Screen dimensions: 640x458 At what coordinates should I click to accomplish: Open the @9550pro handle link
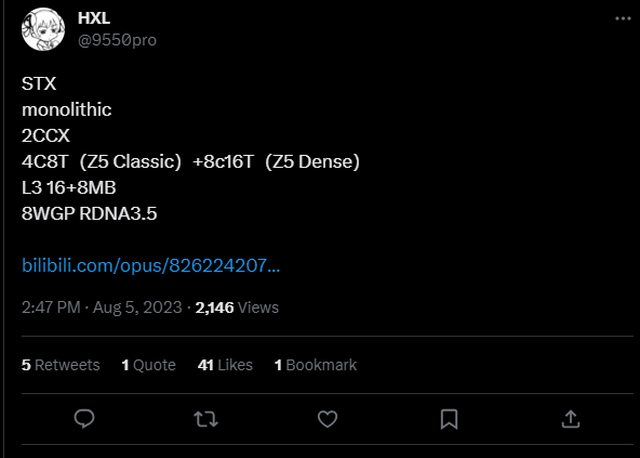point(116,40)
